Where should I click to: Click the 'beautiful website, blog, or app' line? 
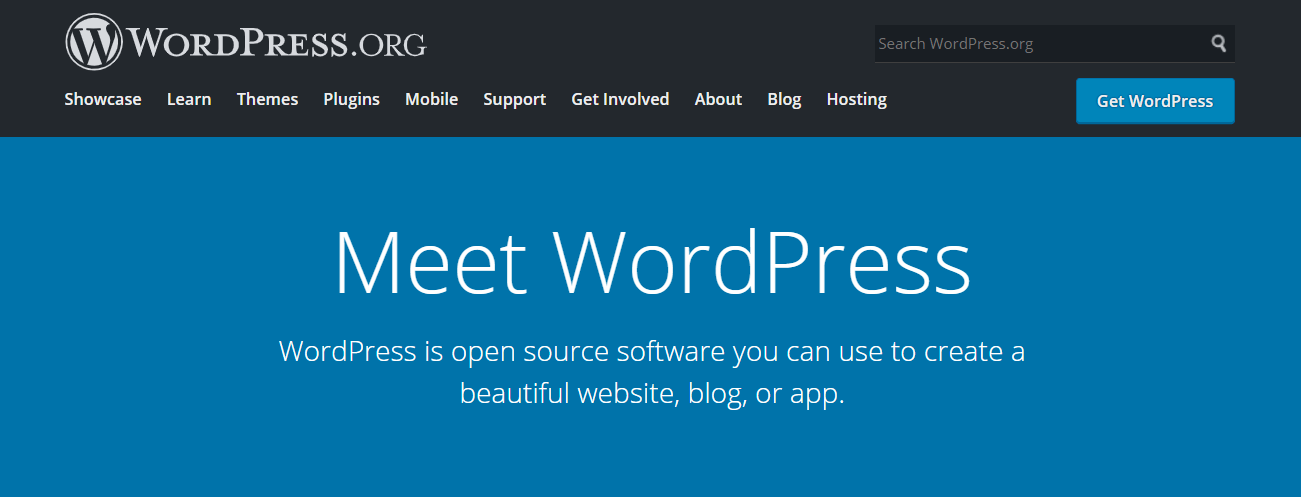651,393
